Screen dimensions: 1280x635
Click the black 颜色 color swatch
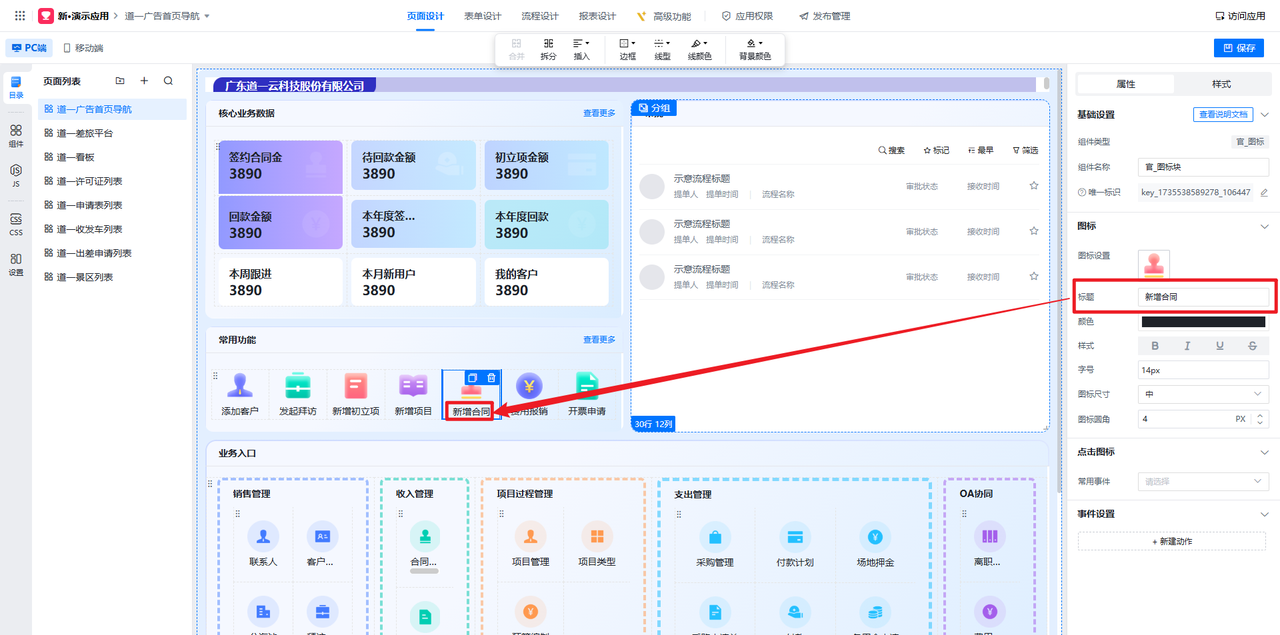(1203, 322)
